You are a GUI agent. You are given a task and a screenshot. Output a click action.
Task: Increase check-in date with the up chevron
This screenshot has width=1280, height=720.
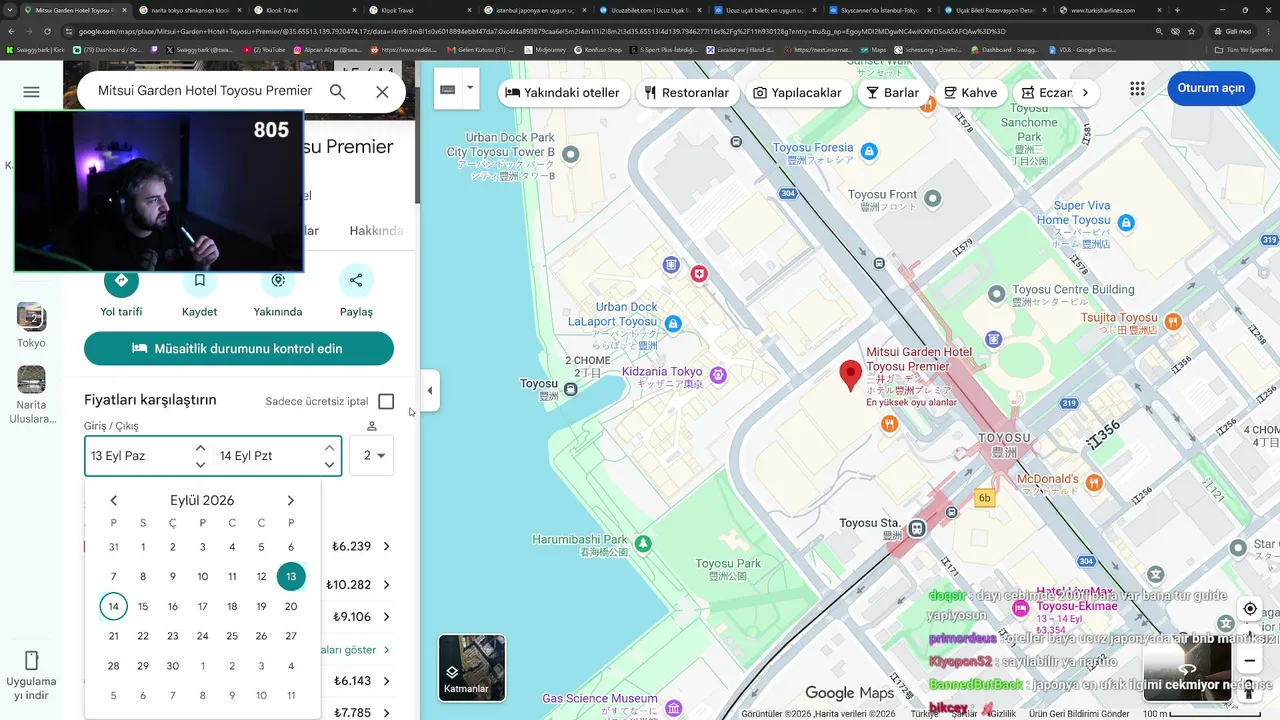tap(200, 448)
